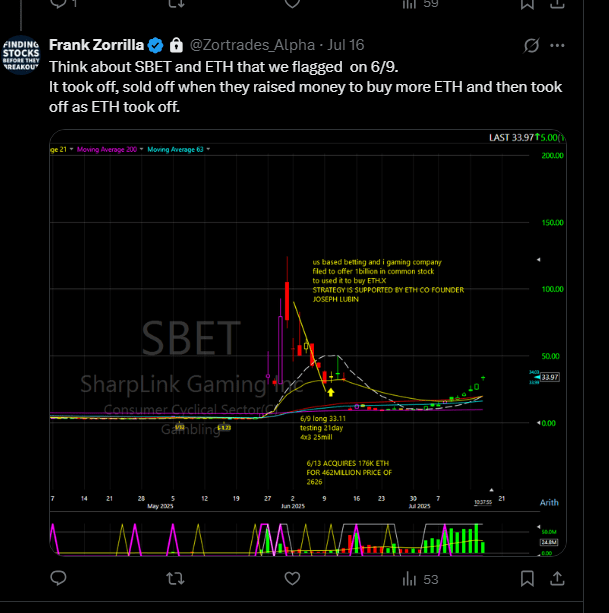Like the SBET chart post
Viewport: 609px width, 613px height.
(x=292, y=579)
